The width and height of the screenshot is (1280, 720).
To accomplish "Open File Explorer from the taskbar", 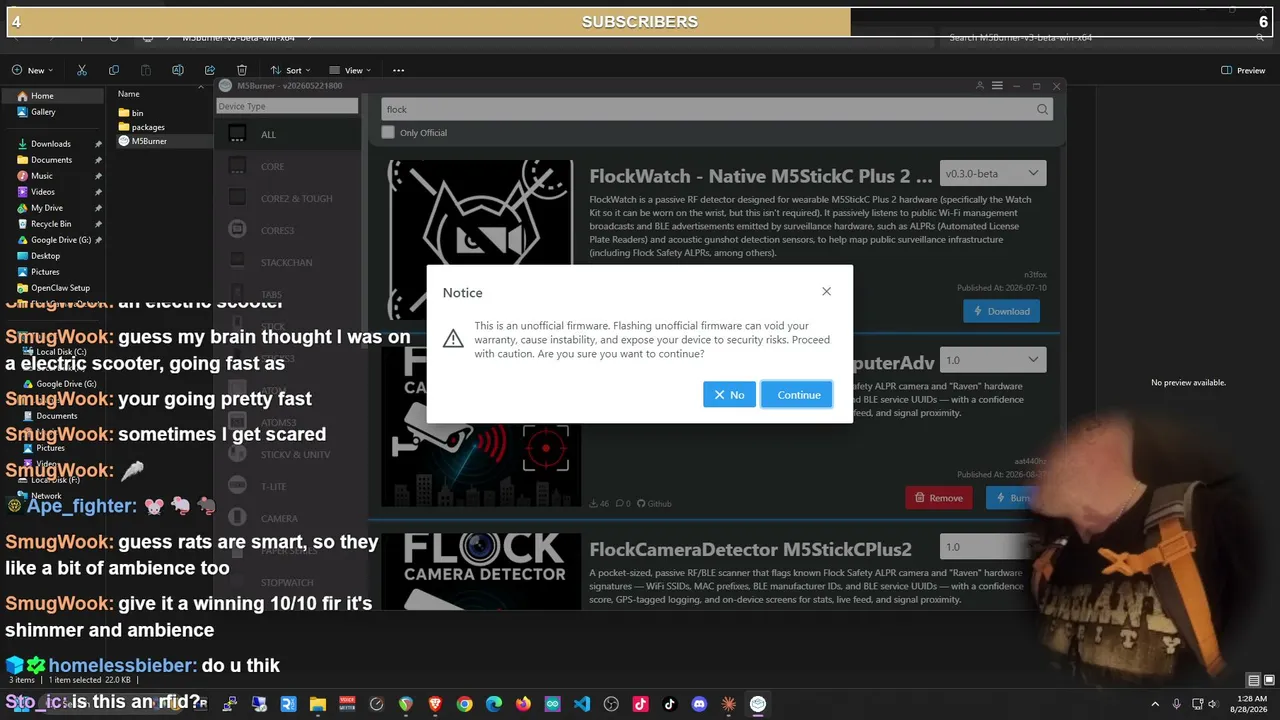I will click(317, 704).
